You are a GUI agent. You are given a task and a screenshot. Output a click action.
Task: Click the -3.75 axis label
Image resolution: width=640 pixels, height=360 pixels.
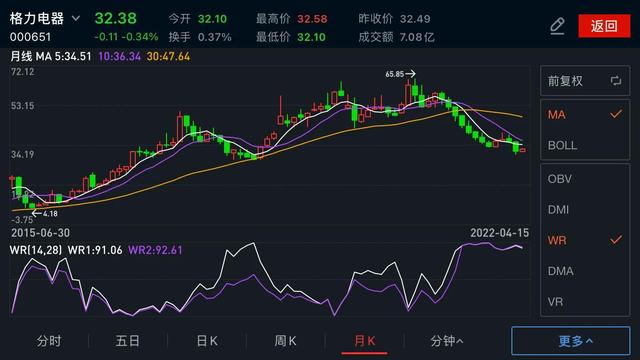(x=22, y=220)
